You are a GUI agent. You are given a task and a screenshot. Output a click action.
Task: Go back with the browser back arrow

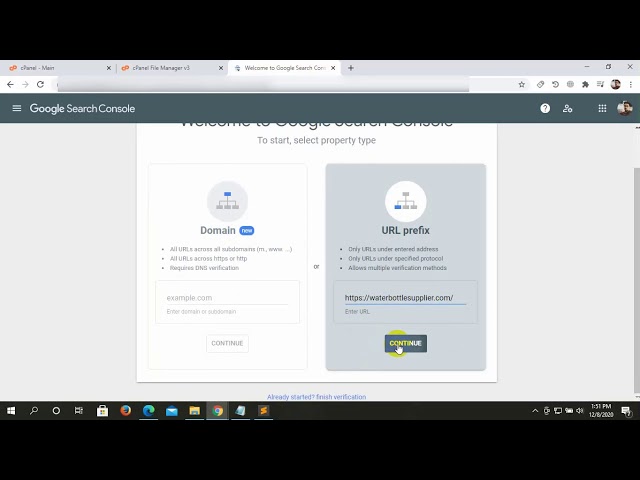10,84
